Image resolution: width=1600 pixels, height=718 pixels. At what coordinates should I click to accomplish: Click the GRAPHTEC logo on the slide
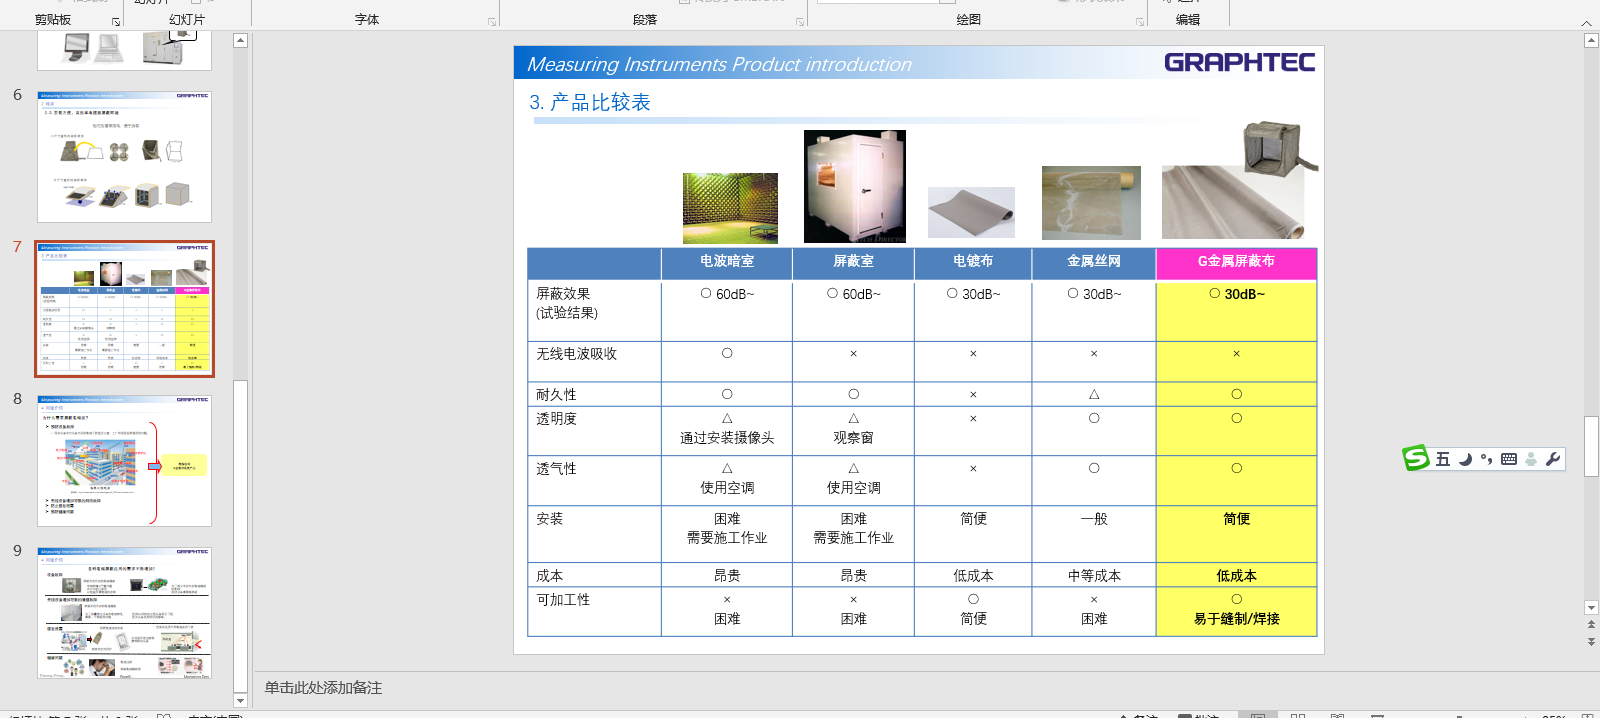tap(1239, 62)
